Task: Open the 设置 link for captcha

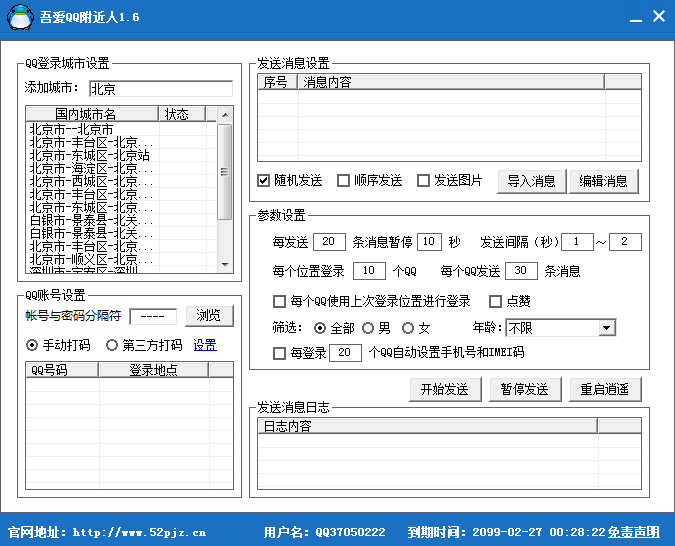Action: (x=204, y=346)
